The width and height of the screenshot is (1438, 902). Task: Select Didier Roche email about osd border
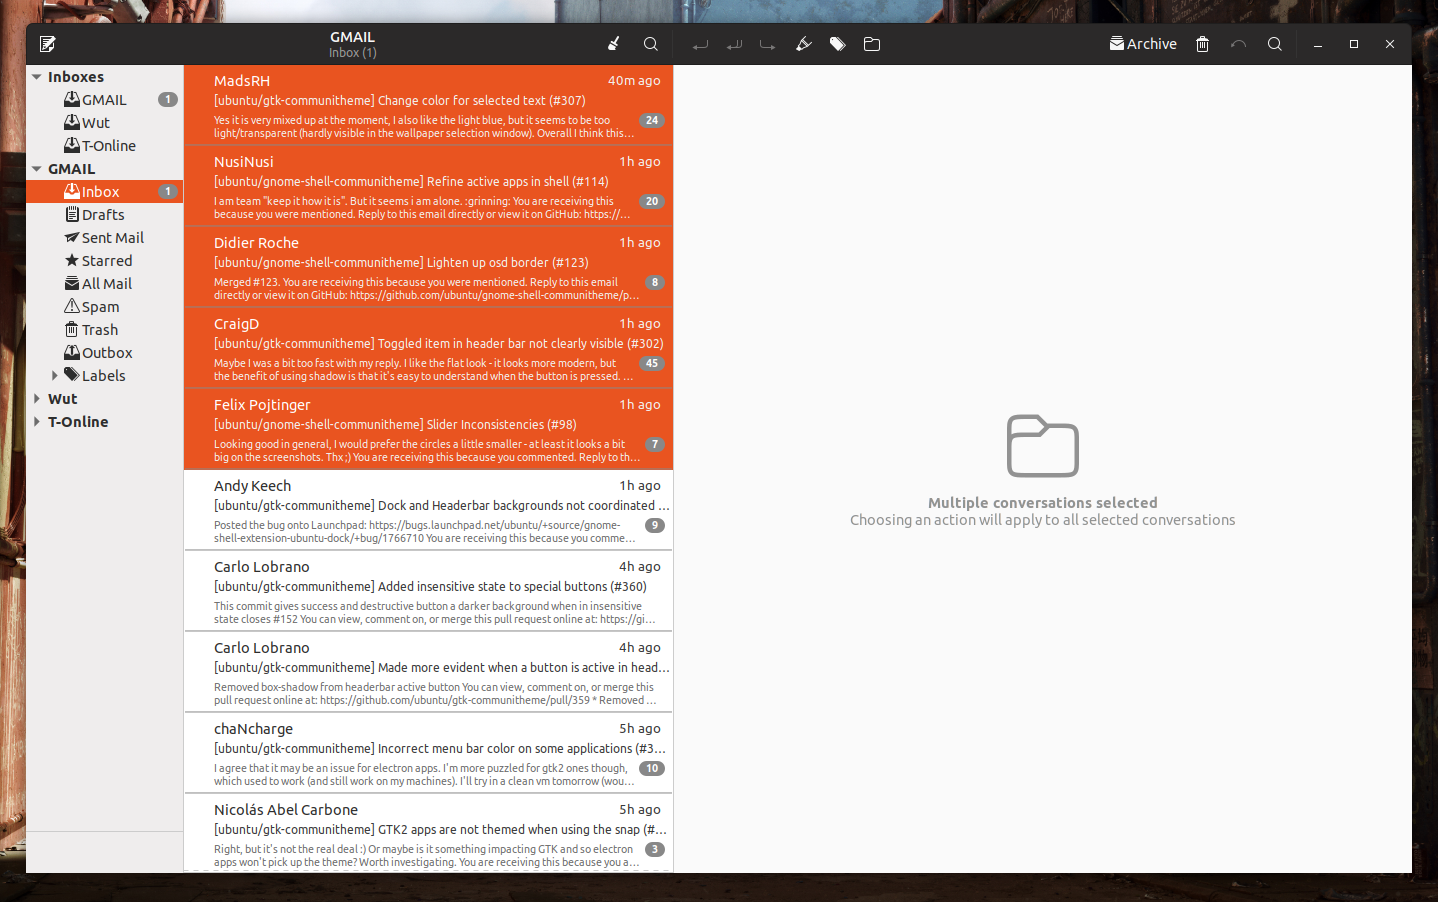click(428, 268)
